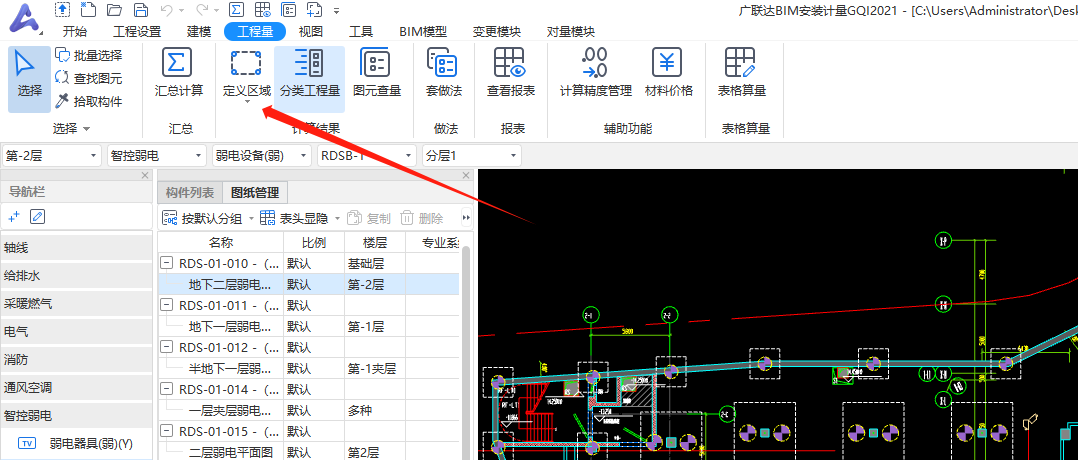
Task: Open 计算精度管理 tool
Action: (x=595, y=73)
